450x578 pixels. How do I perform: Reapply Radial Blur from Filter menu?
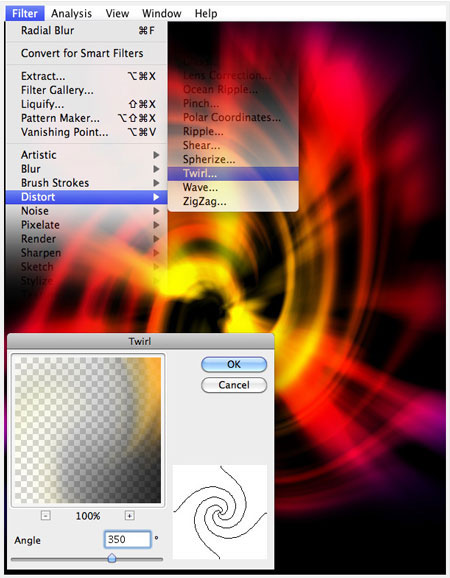[x=87, y=31]
